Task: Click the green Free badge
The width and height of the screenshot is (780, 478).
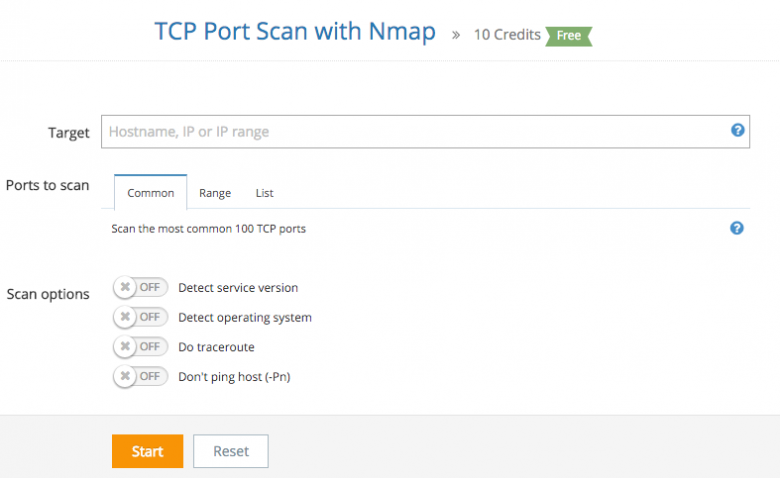Action: 569,36
